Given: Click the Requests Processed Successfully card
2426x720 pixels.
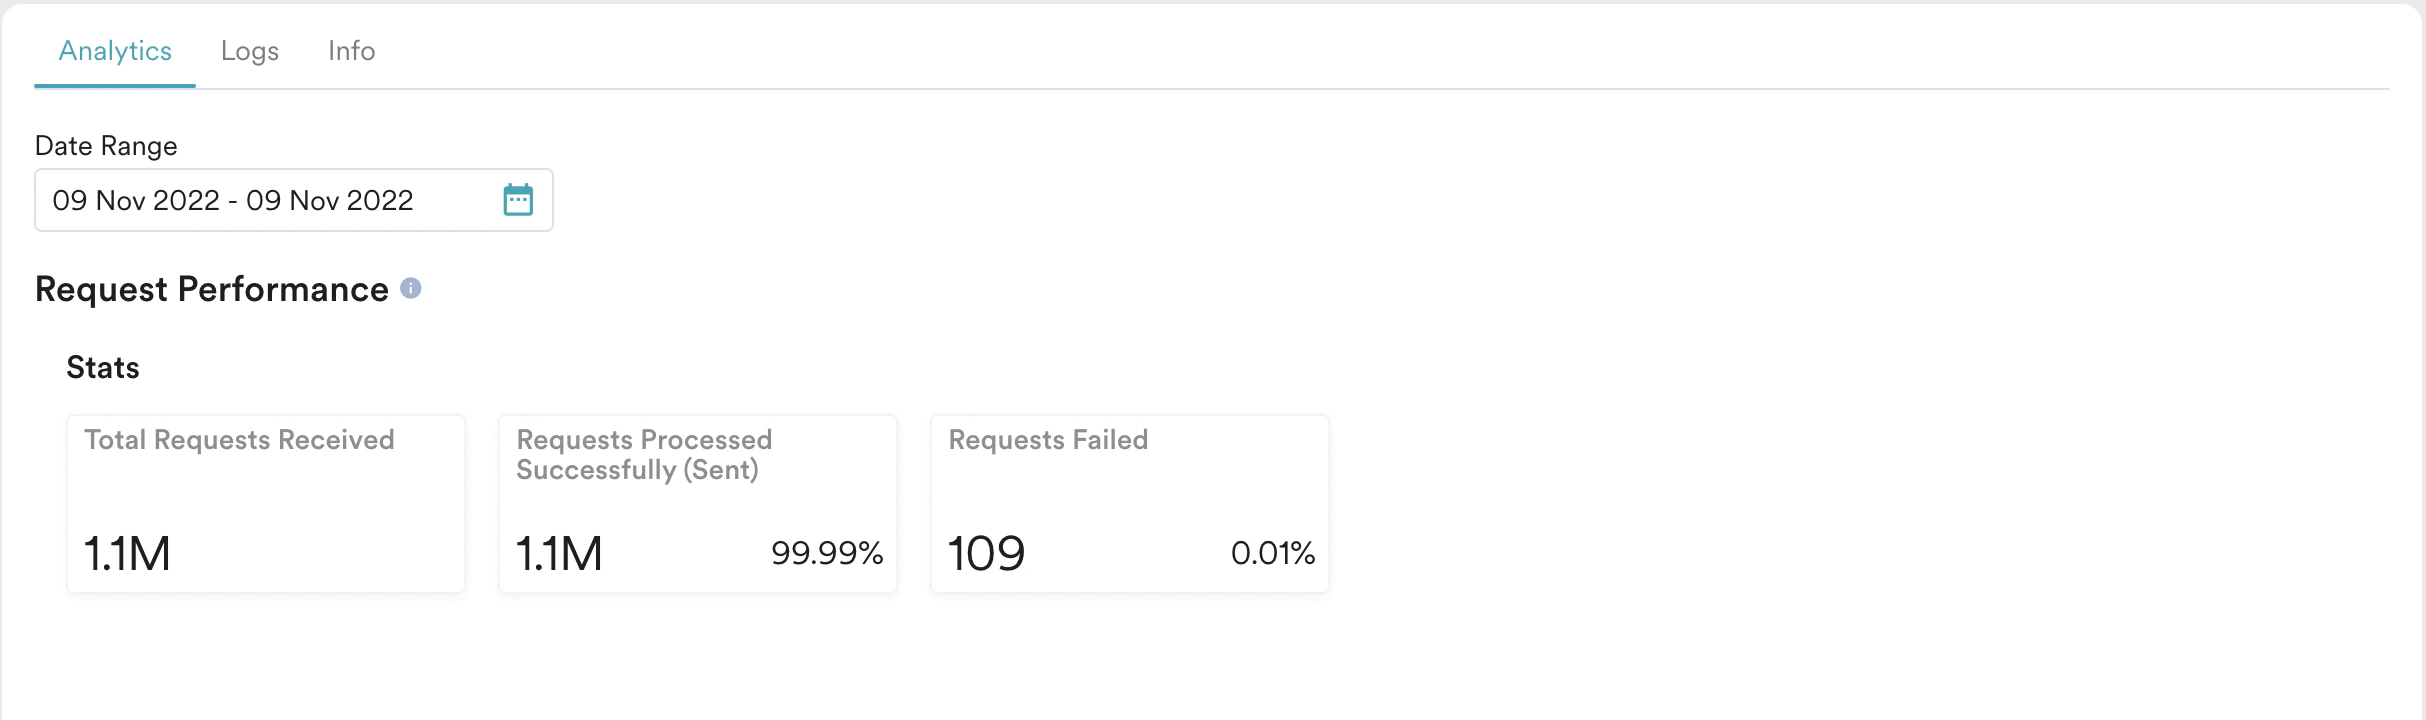Looking at the screenshot, I should pyautogui.click(x=697, y=503).
